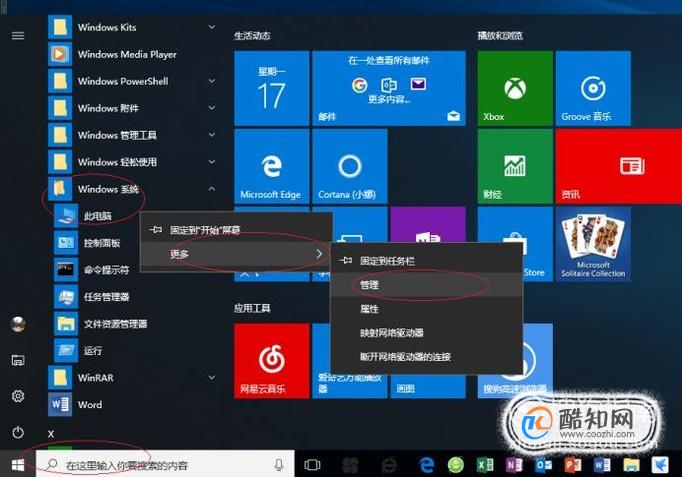The width and height of the screenshot is (682, 477).
Task: Expand the Windows 管理工具 folder
Action: coord(133,135)
